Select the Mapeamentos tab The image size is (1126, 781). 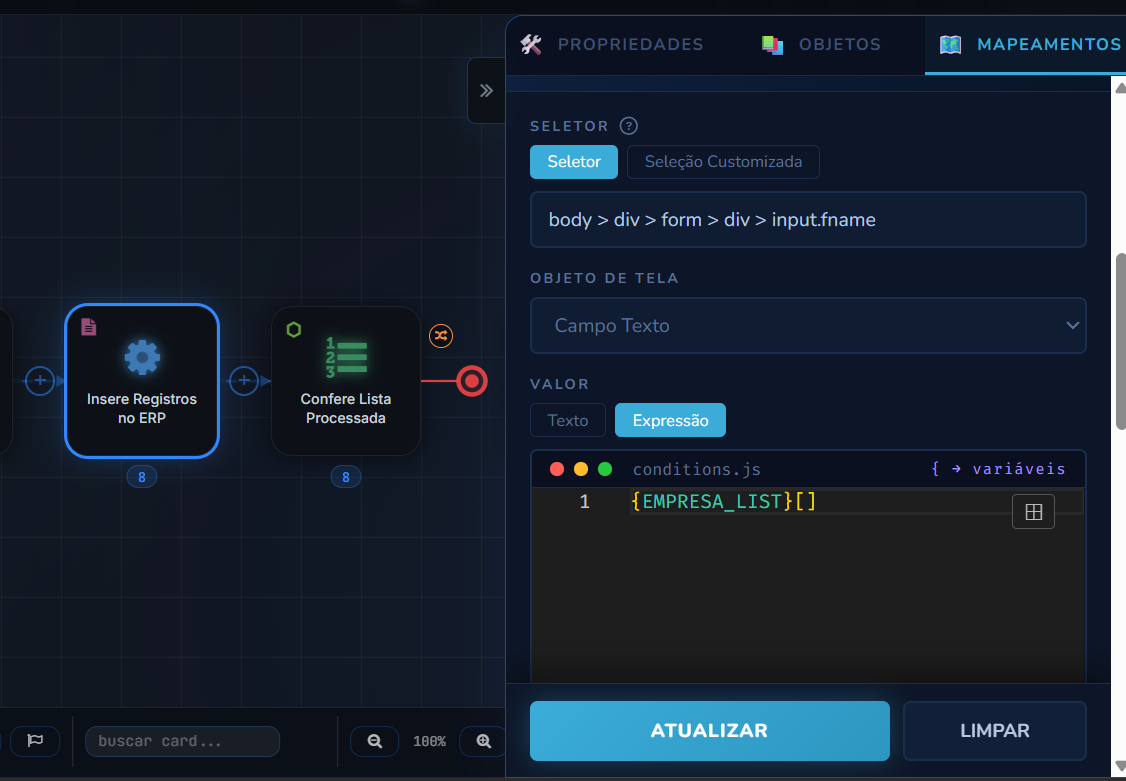pyautogui.click(x=1030, y=45)
